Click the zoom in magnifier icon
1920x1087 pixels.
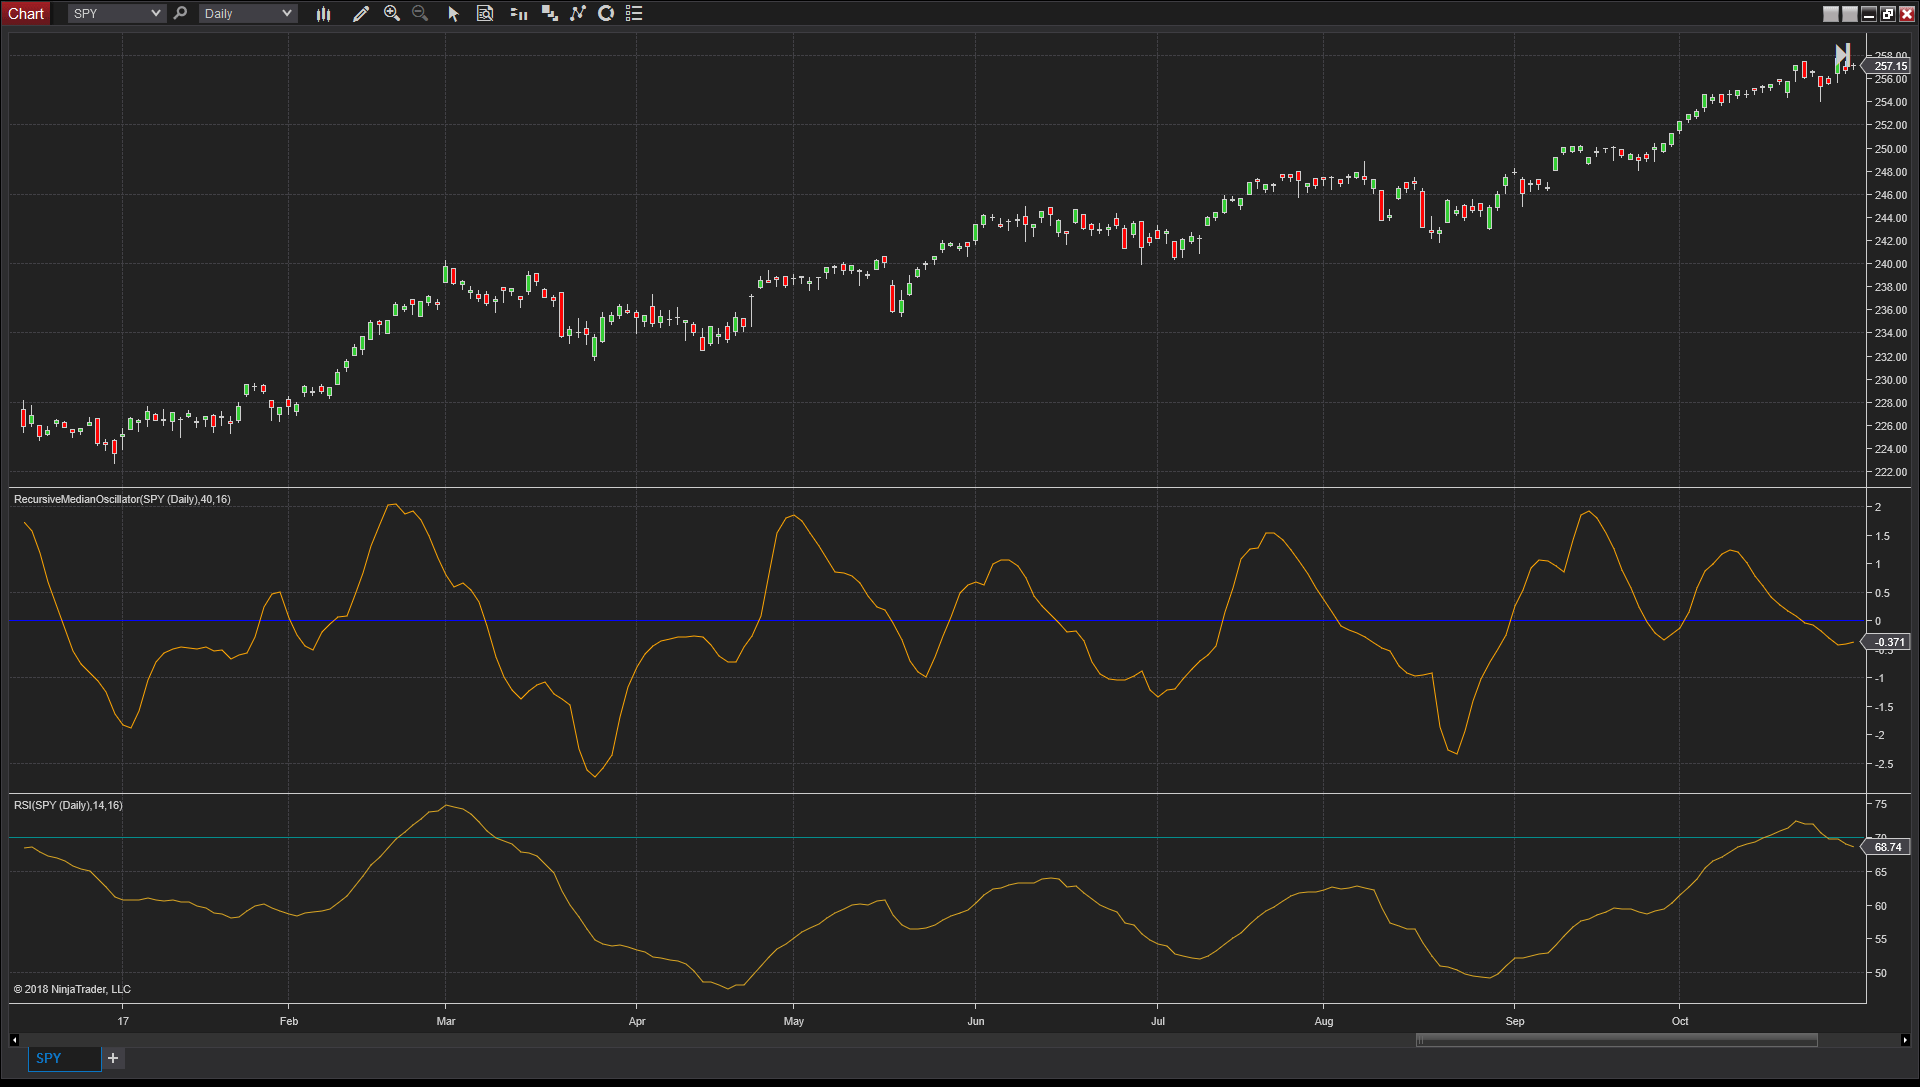tap(392, 13)
